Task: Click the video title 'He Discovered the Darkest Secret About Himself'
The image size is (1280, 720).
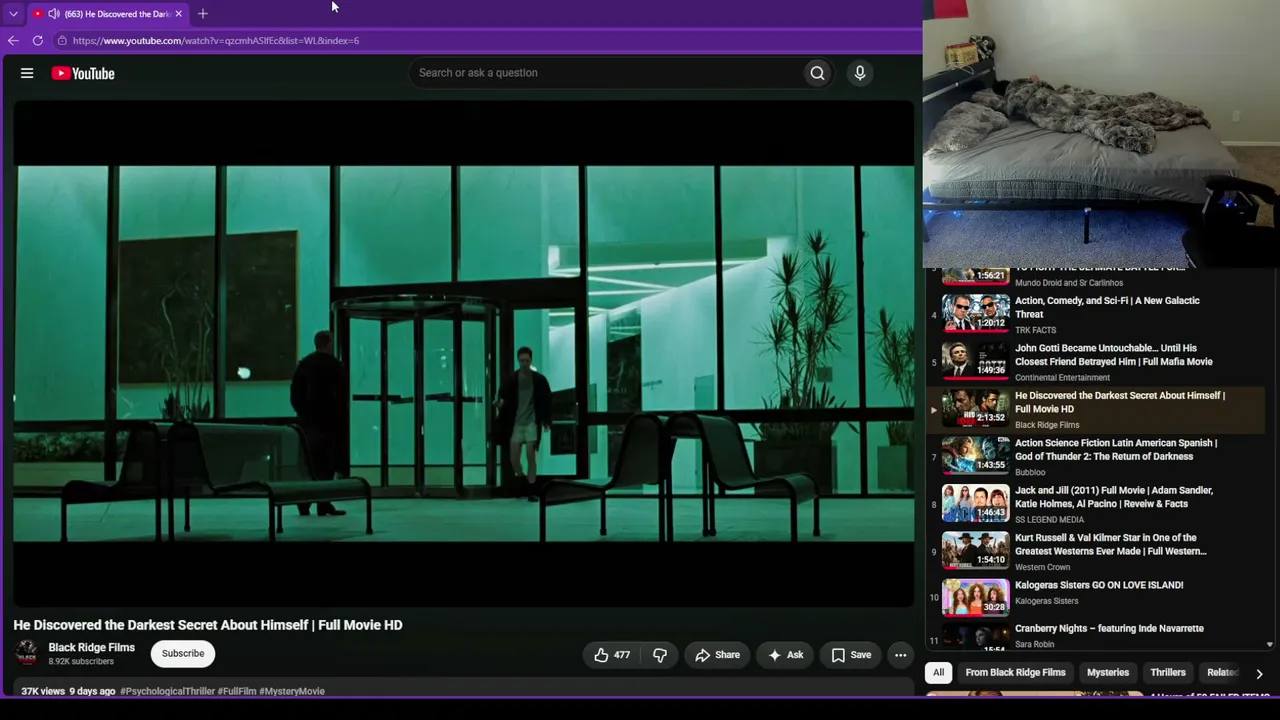Action: (x=208, y=625)
